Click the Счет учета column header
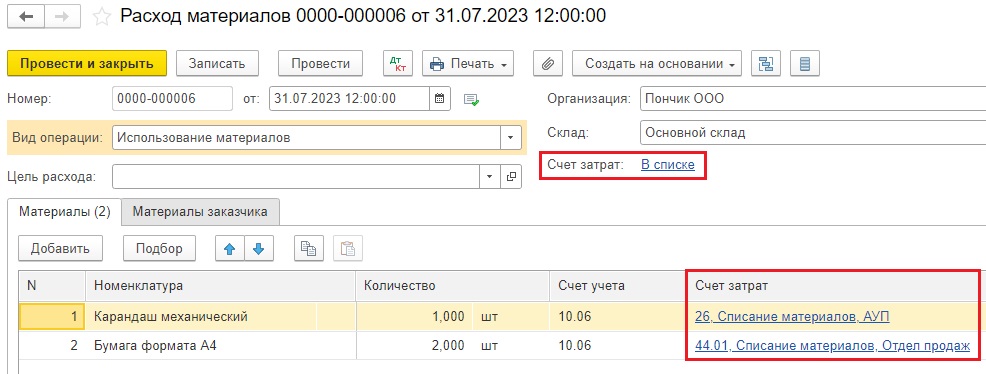The height and width of the screenshot is (374, 986). pos(618,286)
